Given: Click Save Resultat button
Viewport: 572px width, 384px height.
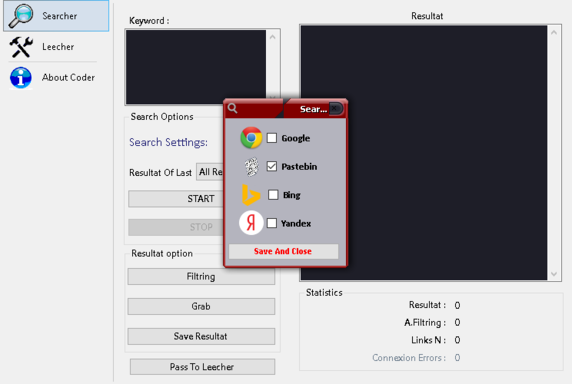Looking at the screenshot, I should point(201,336).
